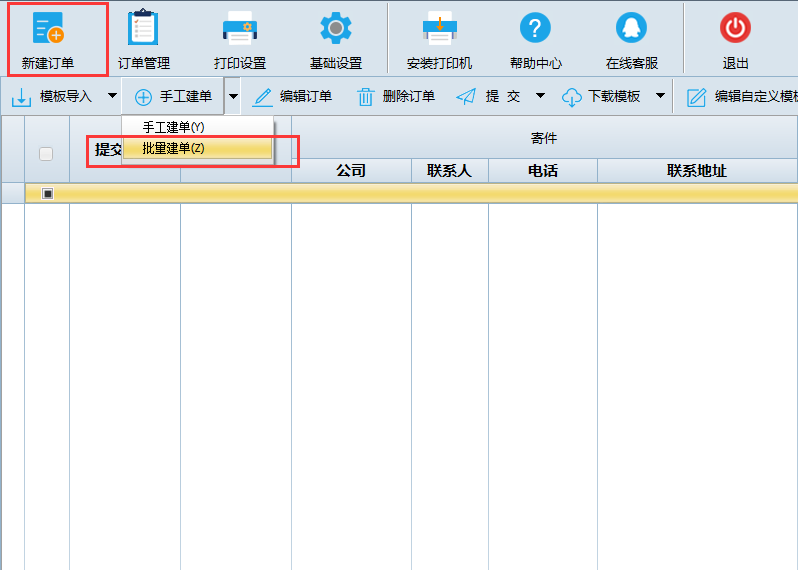798x570 pixels.
Task: Tick the header select-all checkbox
Action: click(x=46, y=154)
